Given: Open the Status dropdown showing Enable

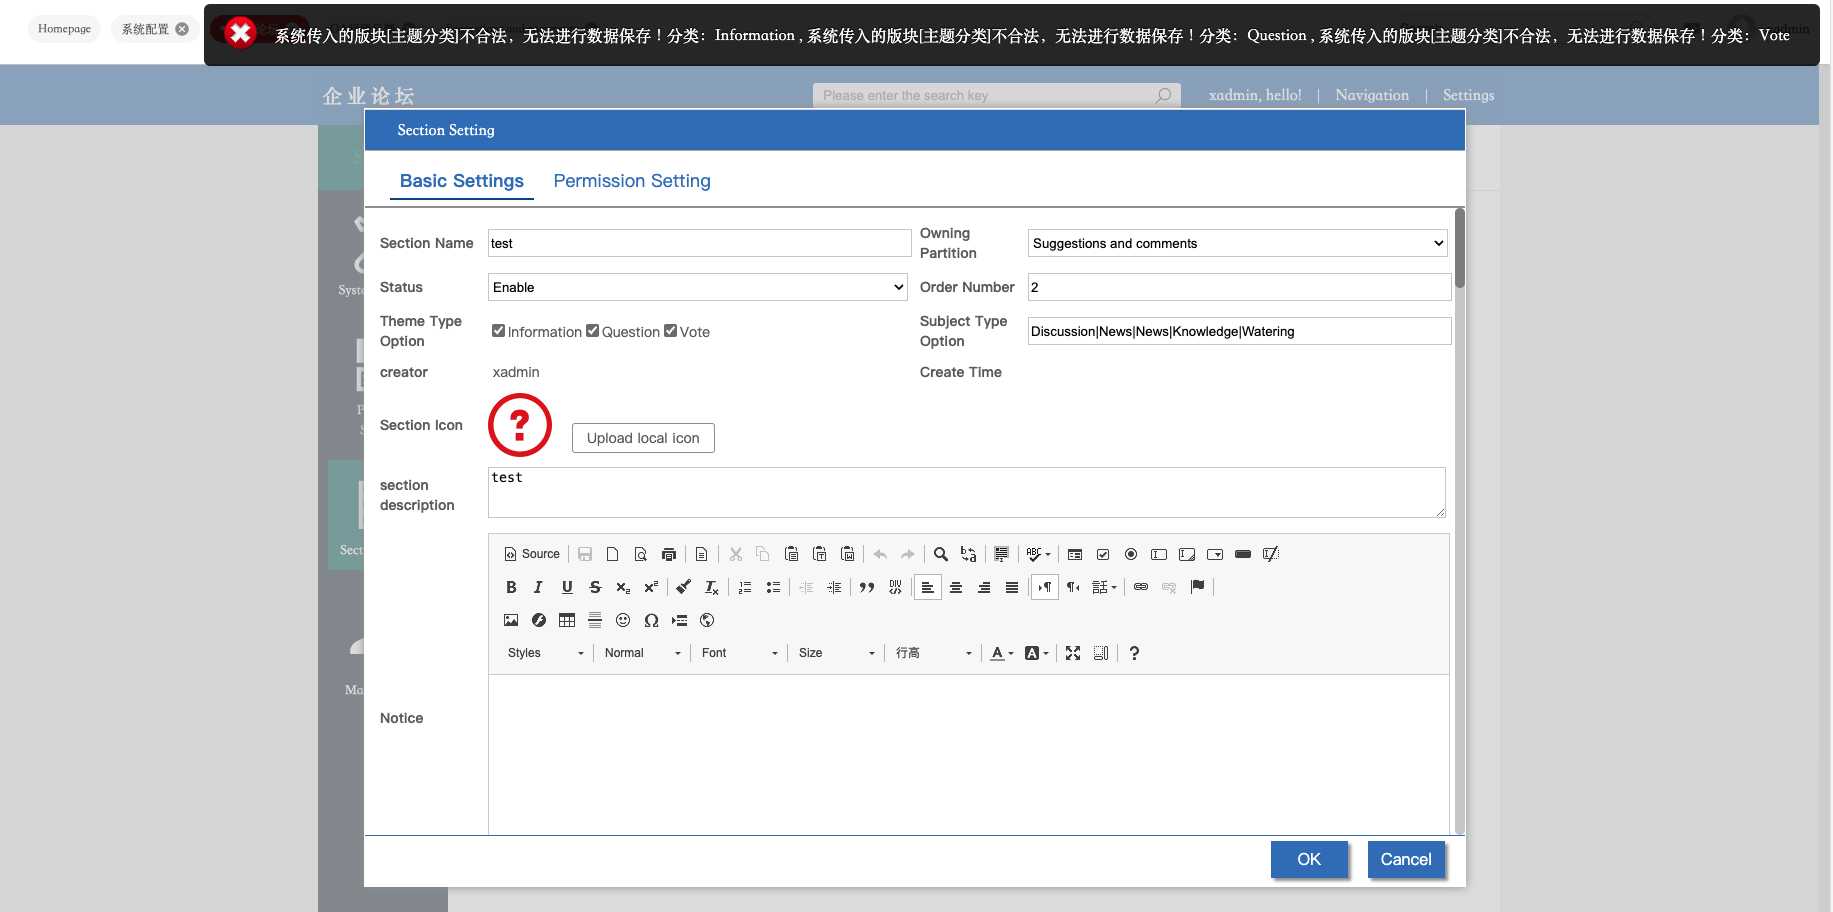Looking at the screenshot, I should pyautogui.click(x=697, y=287).
